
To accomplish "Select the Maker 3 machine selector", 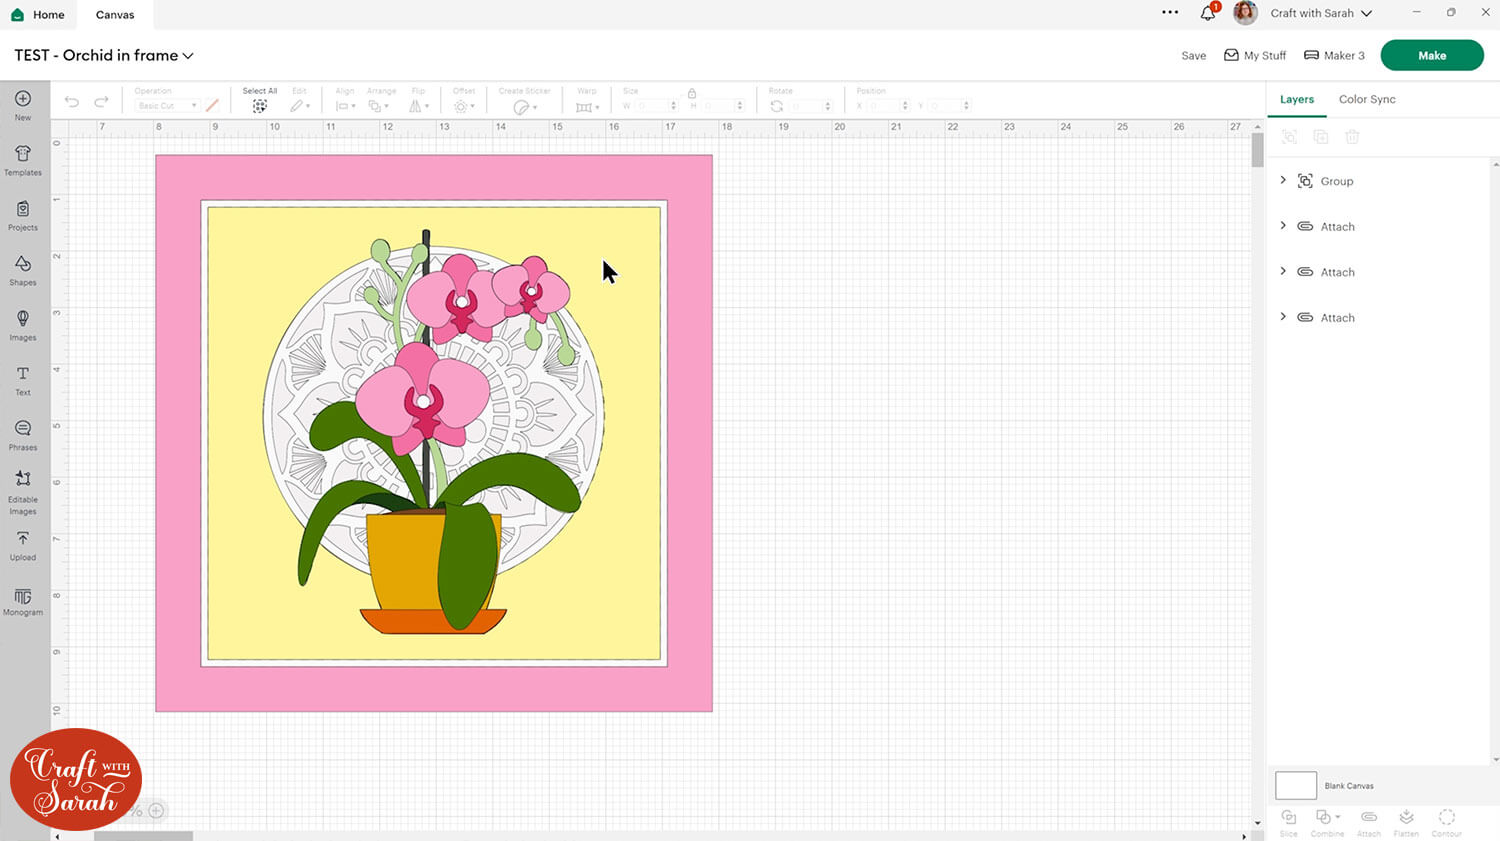I will pos(1334,56).
